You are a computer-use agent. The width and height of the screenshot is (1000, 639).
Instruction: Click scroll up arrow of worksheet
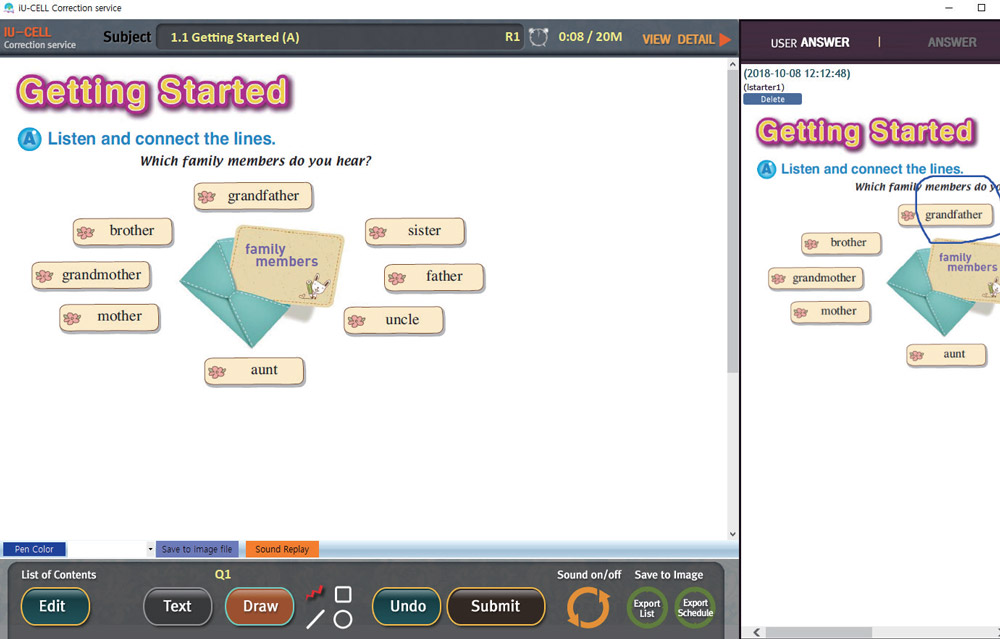coord(732,64)
